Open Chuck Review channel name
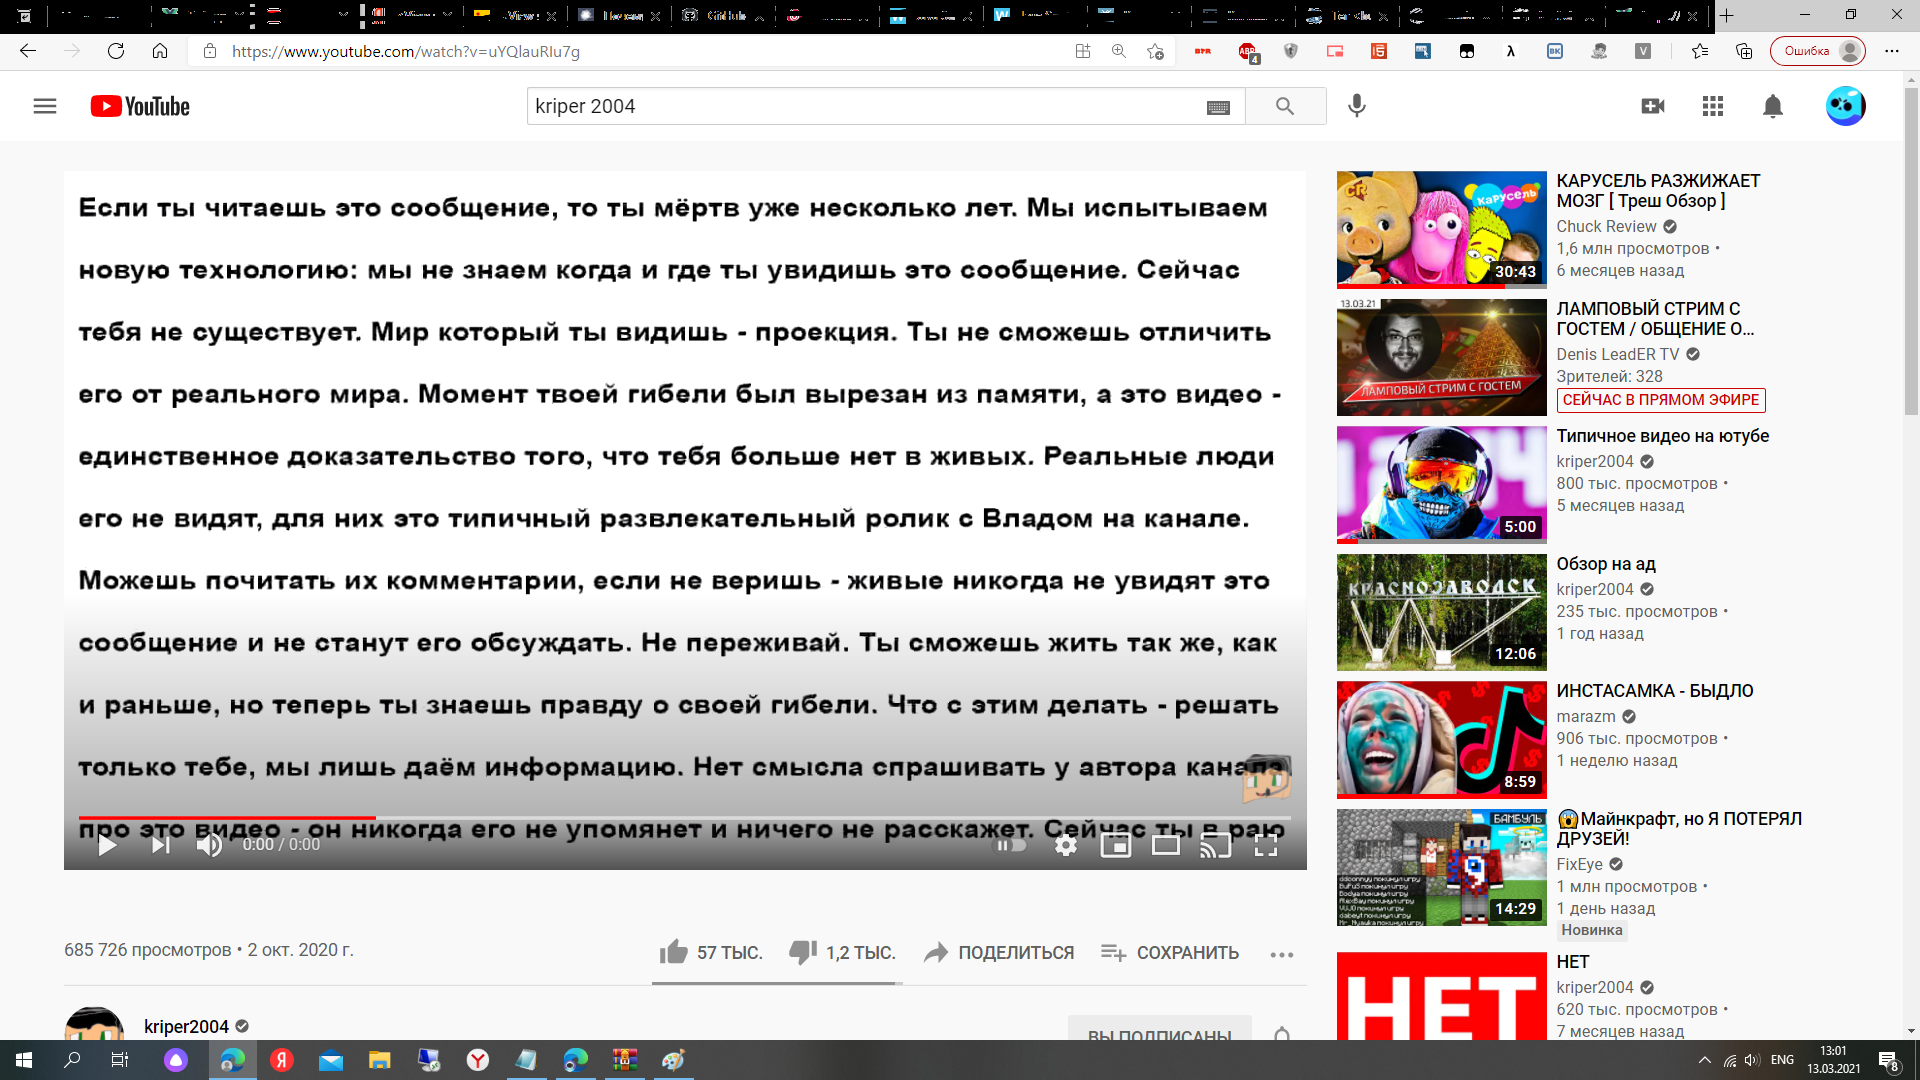 [1606, 226]
